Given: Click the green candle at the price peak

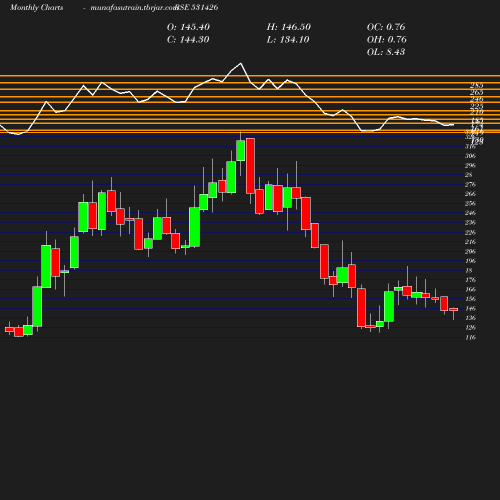Looking at the screenshot, I should 241,150.
